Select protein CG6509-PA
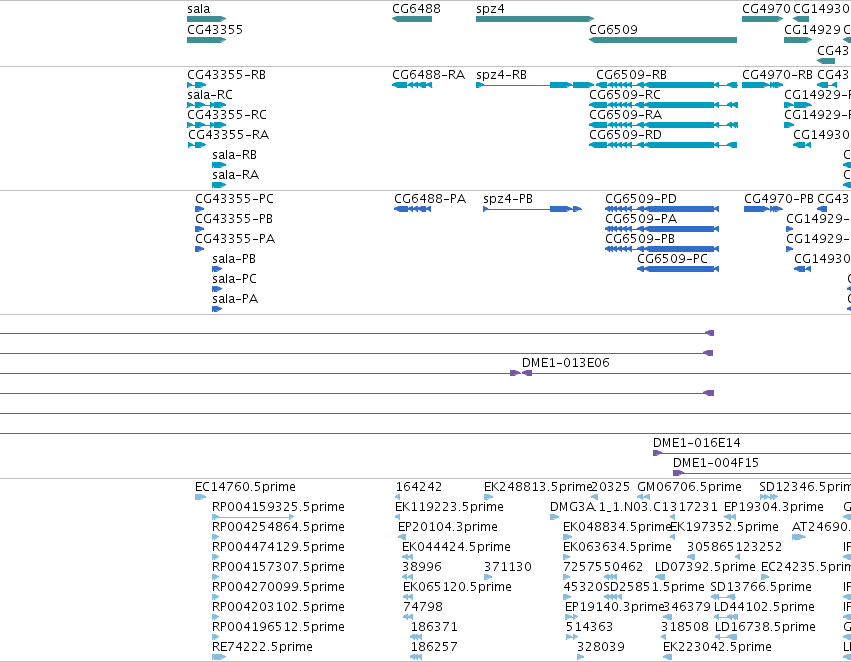Viewport: 851px width, 662px height. pyautogui.click(x=662, y=229)
